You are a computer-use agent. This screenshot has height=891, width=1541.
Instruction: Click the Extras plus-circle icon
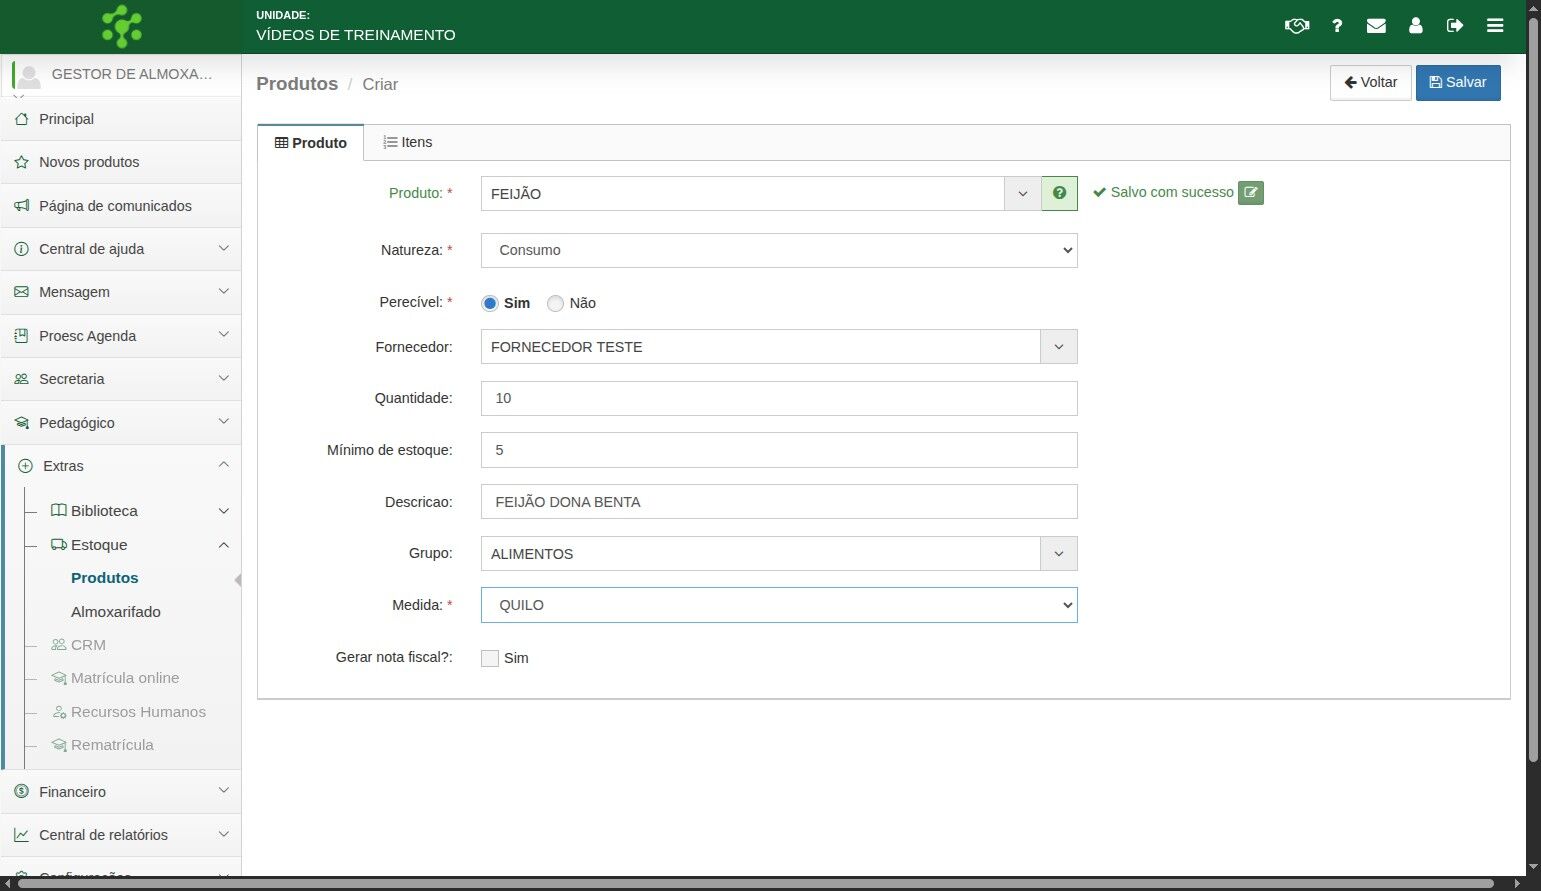coord(25,466)
